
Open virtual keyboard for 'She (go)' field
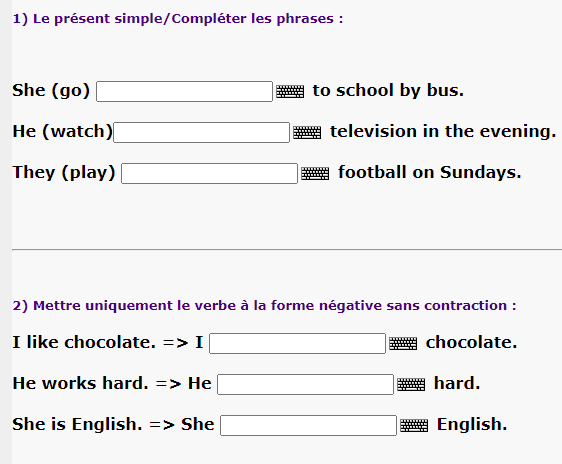[x=290, y=91]
